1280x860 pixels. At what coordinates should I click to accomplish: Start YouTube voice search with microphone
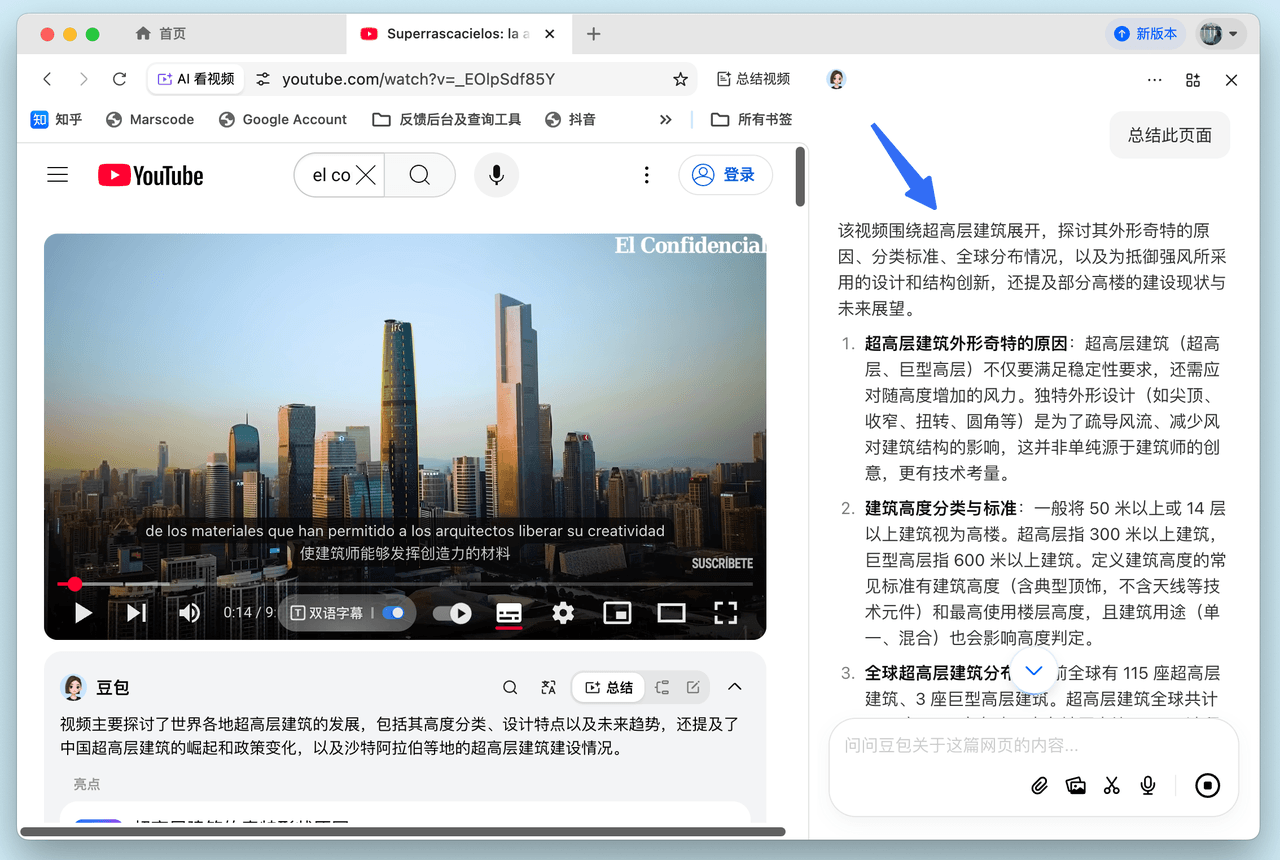click(496, 176)
